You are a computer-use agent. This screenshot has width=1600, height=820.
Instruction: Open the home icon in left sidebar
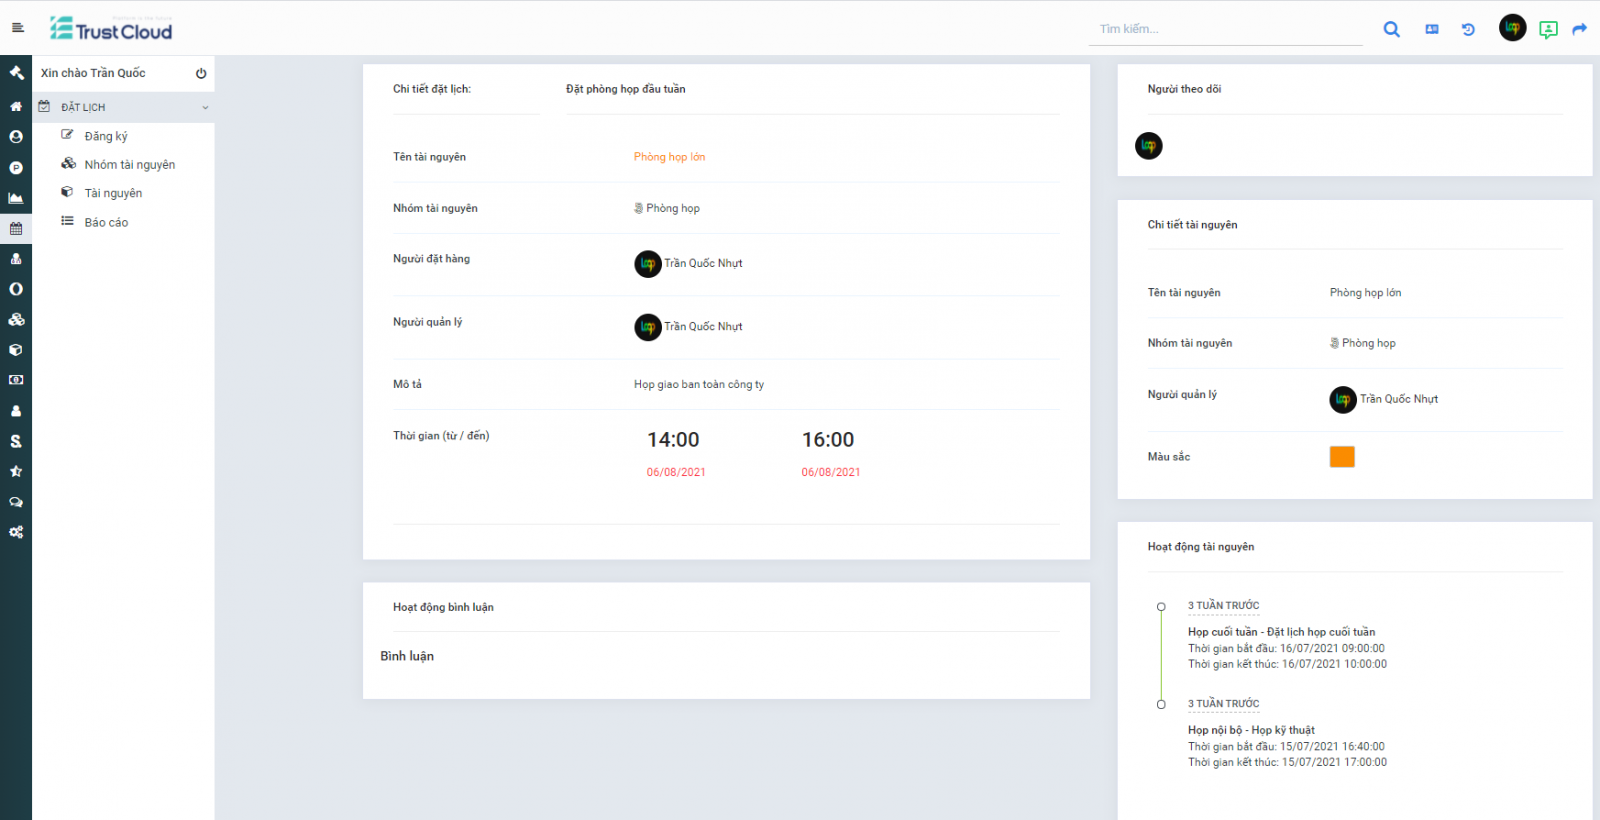tap(16, 106)
